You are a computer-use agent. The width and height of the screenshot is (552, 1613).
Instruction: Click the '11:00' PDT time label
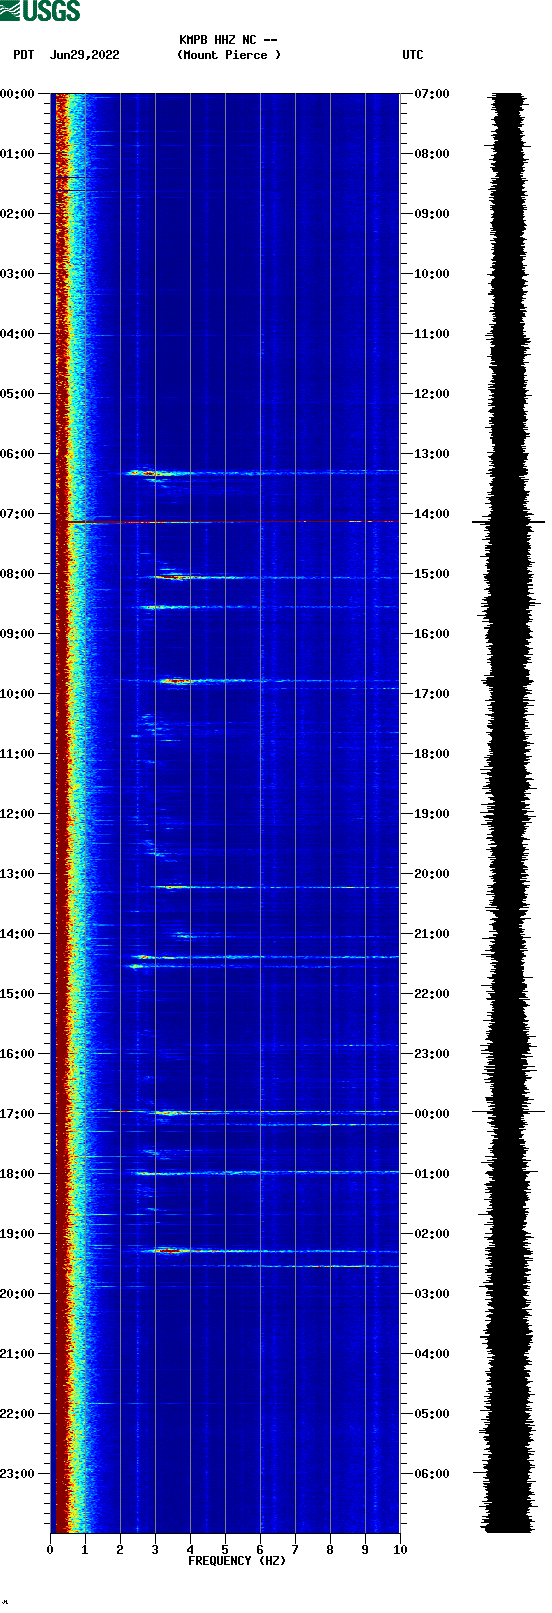(18, 754)
